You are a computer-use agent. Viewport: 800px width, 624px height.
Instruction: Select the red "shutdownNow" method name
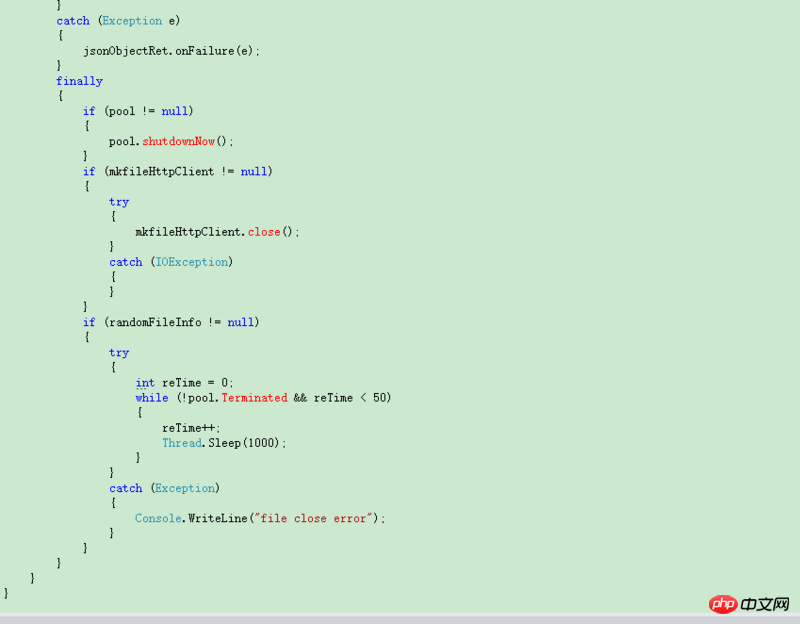tap(179, 141)
